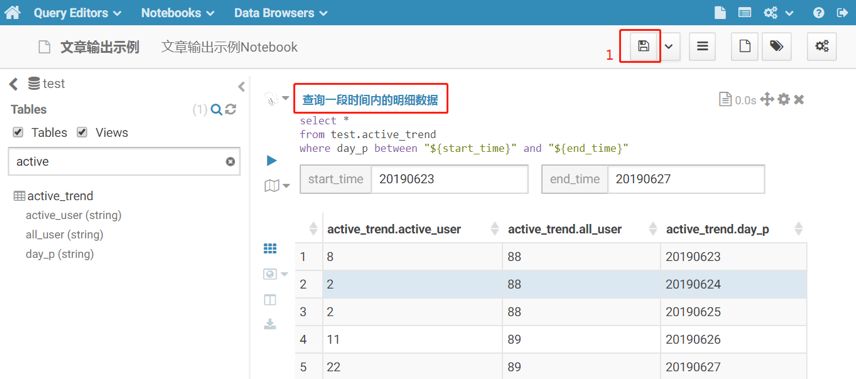856x379 pixels.
Task: Select column all_user (string)
Action: tap(64, 235)
